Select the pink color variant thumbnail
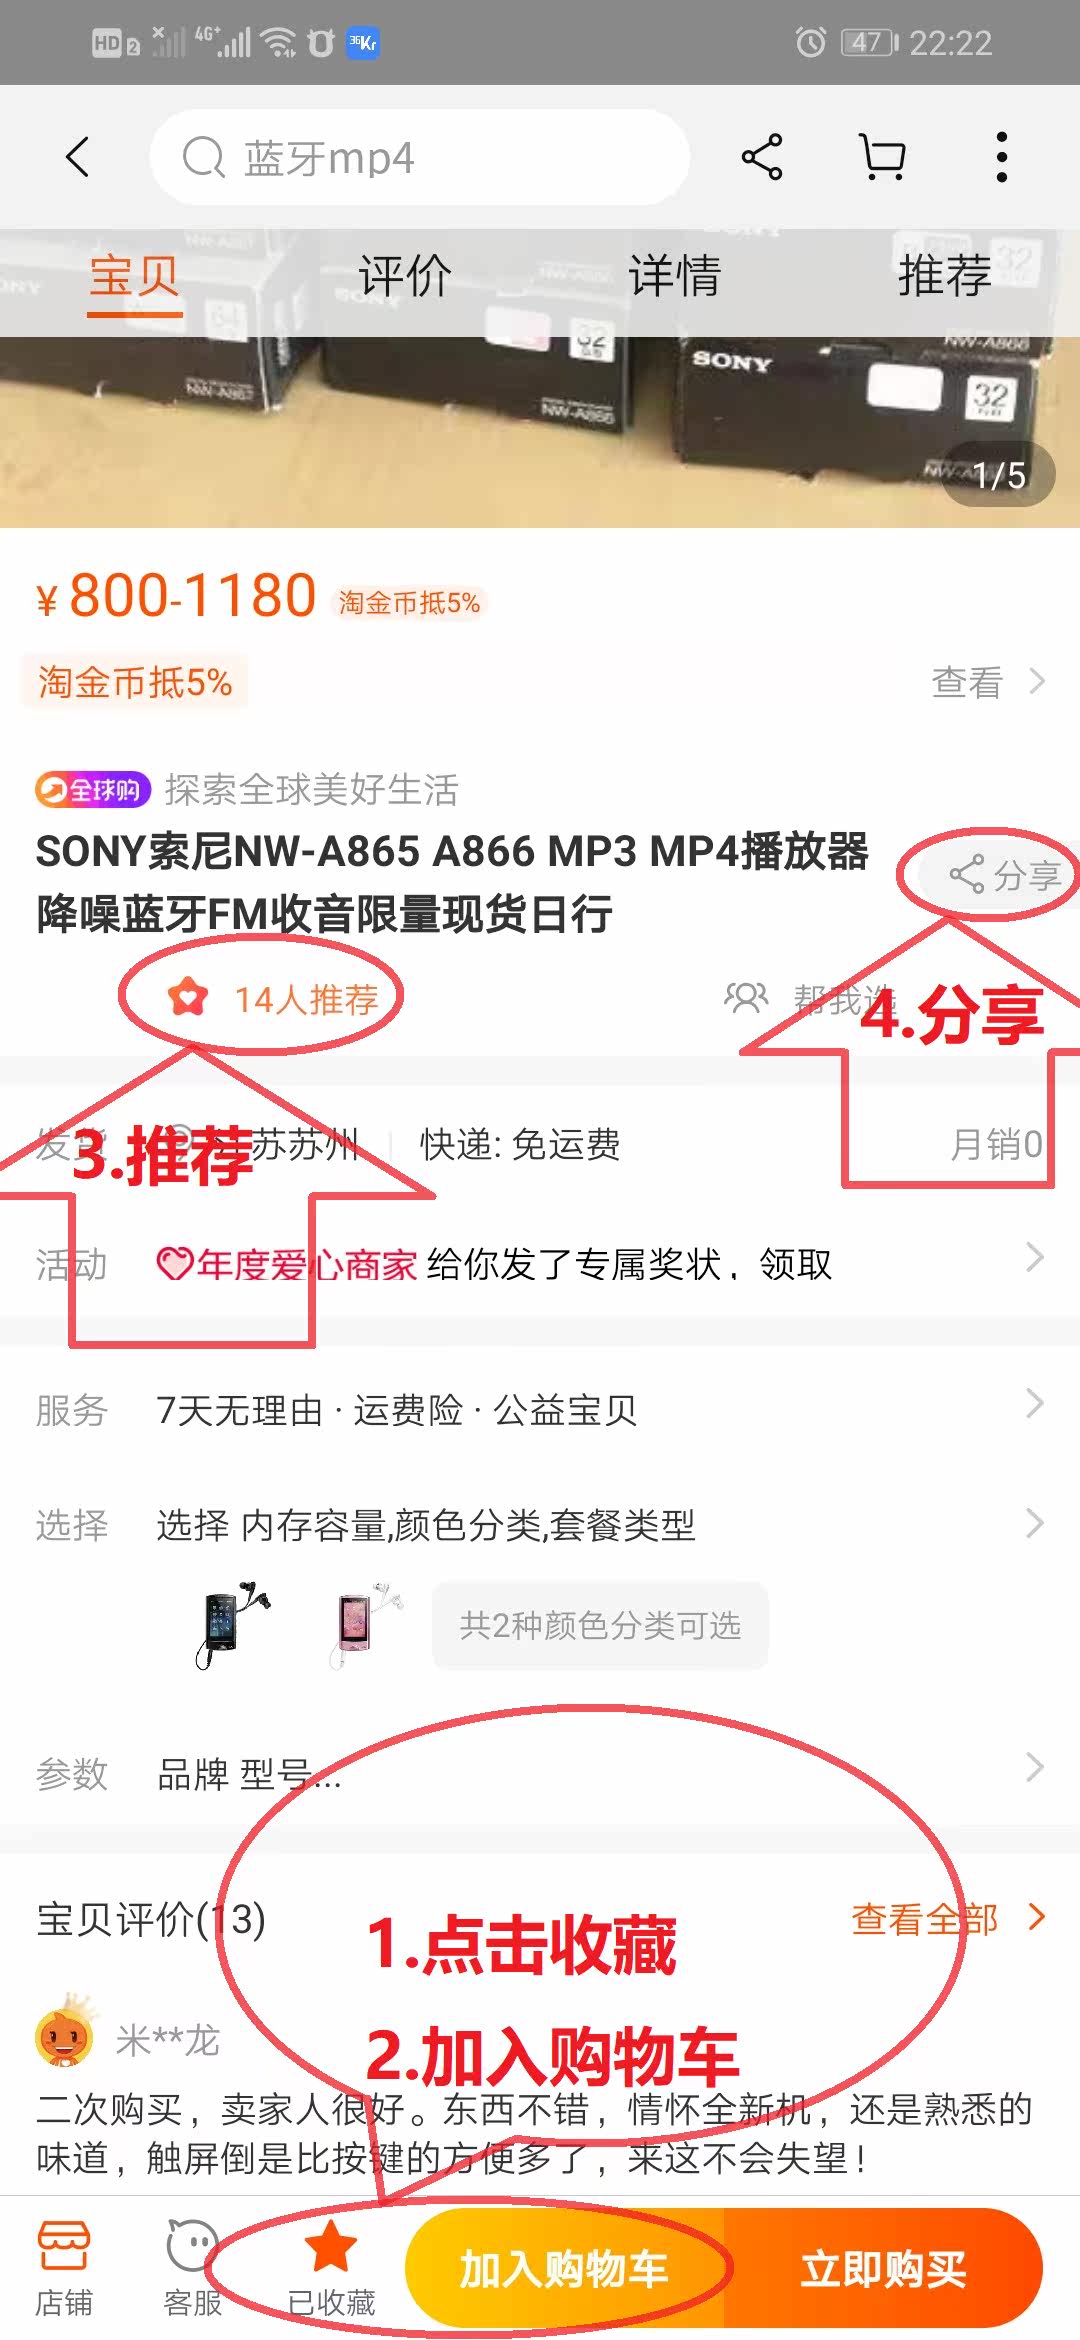Screen dimensions: 1080x2340 point(366,1625)
